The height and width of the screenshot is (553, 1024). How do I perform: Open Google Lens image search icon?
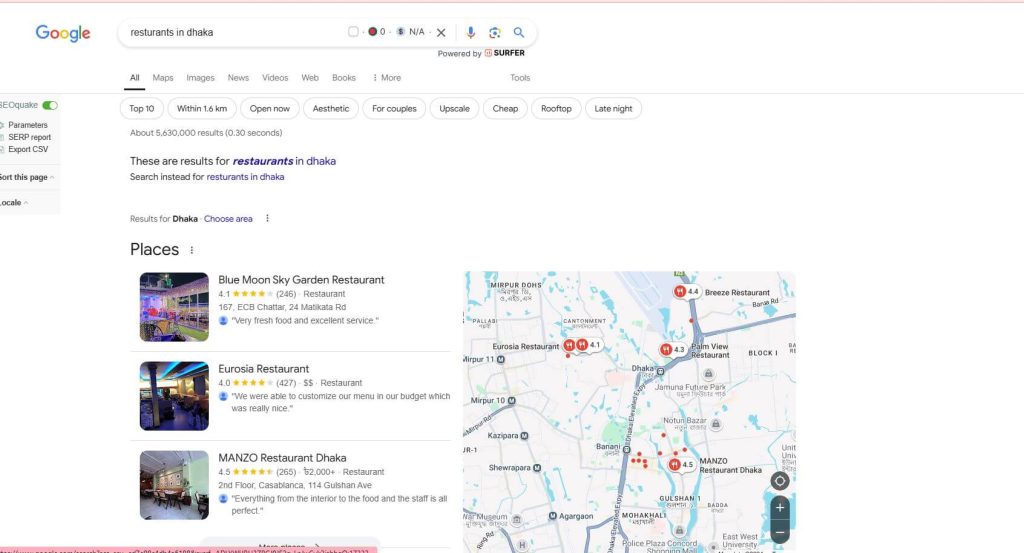tap(494, 33)
